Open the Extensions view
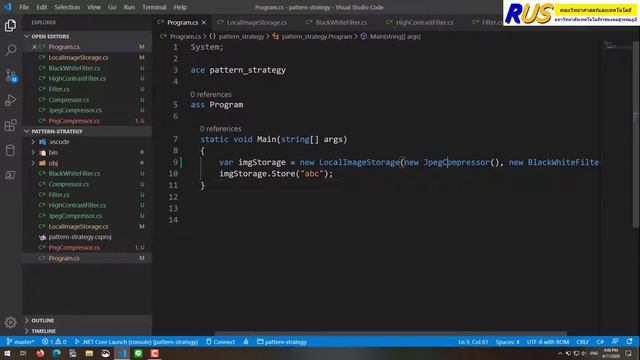 [x=10, y=125]
